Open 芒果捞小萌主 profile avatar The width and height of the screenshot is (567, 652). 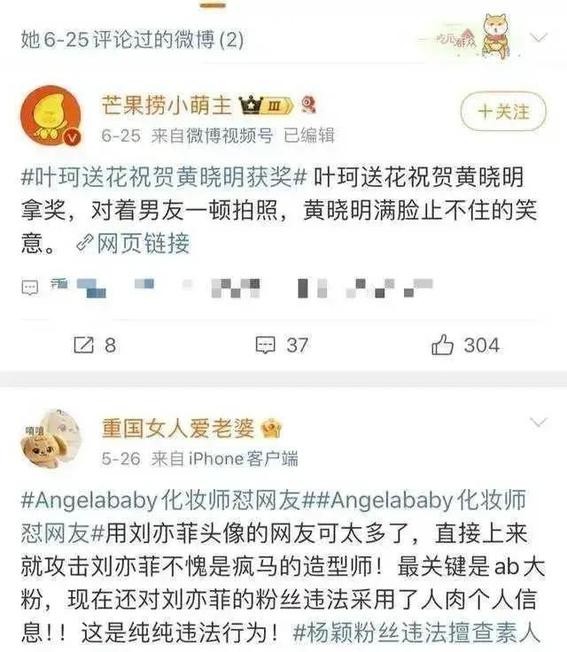coord(51,116)
